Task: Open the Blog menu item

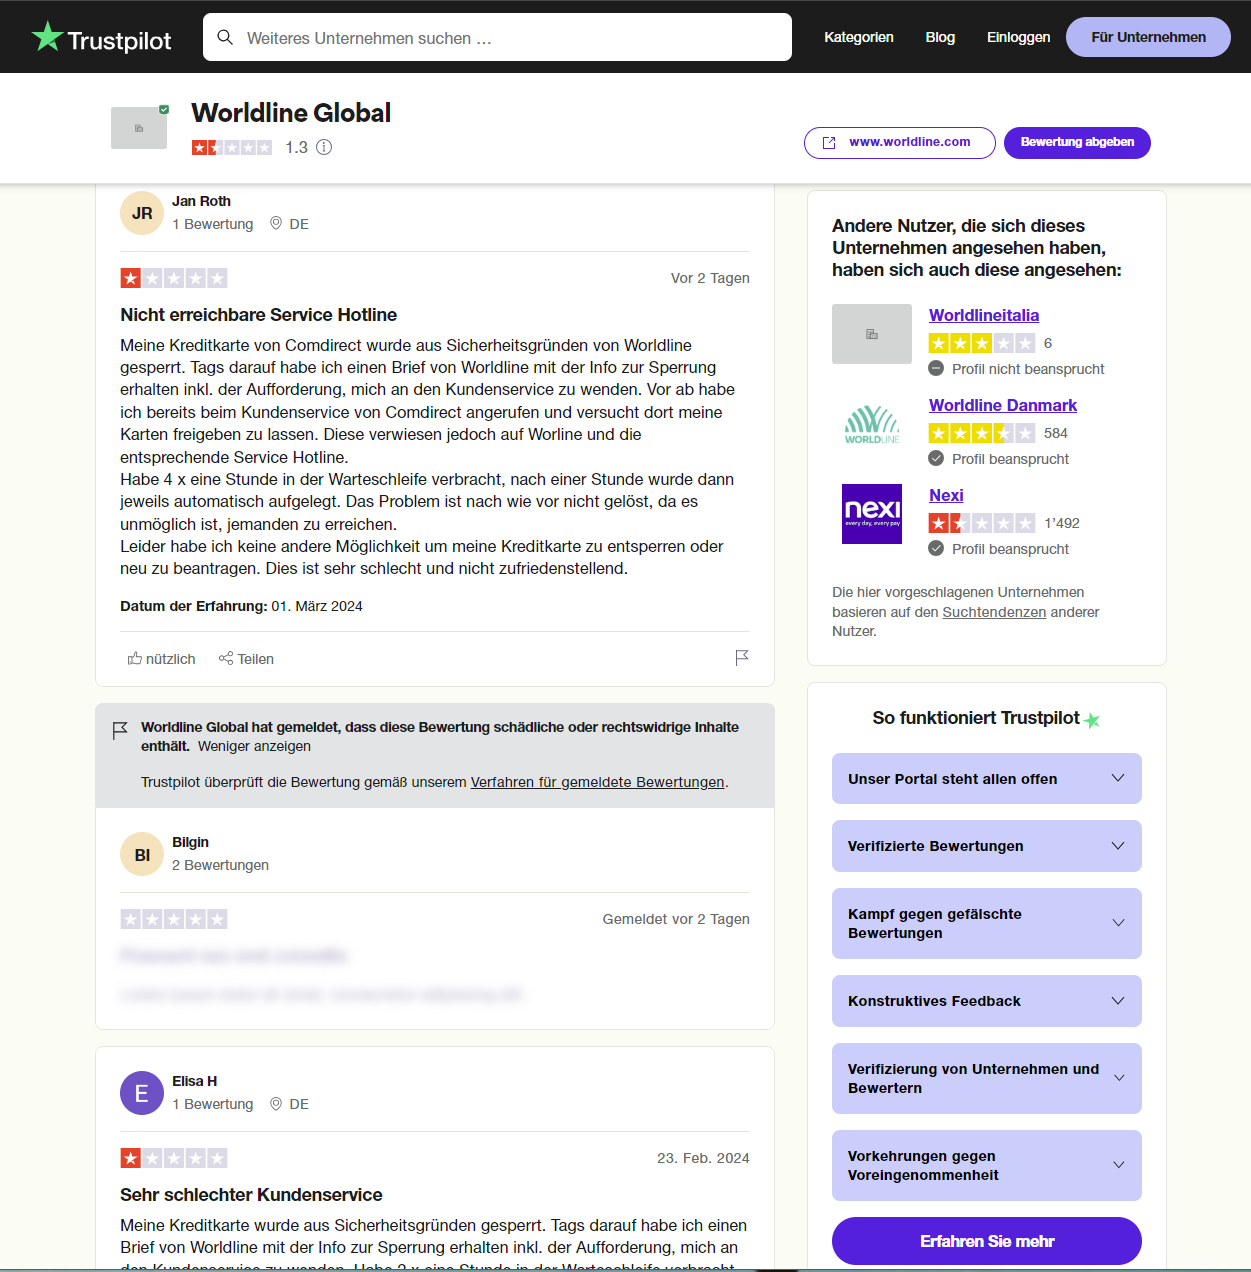Action: pos(940,37)
